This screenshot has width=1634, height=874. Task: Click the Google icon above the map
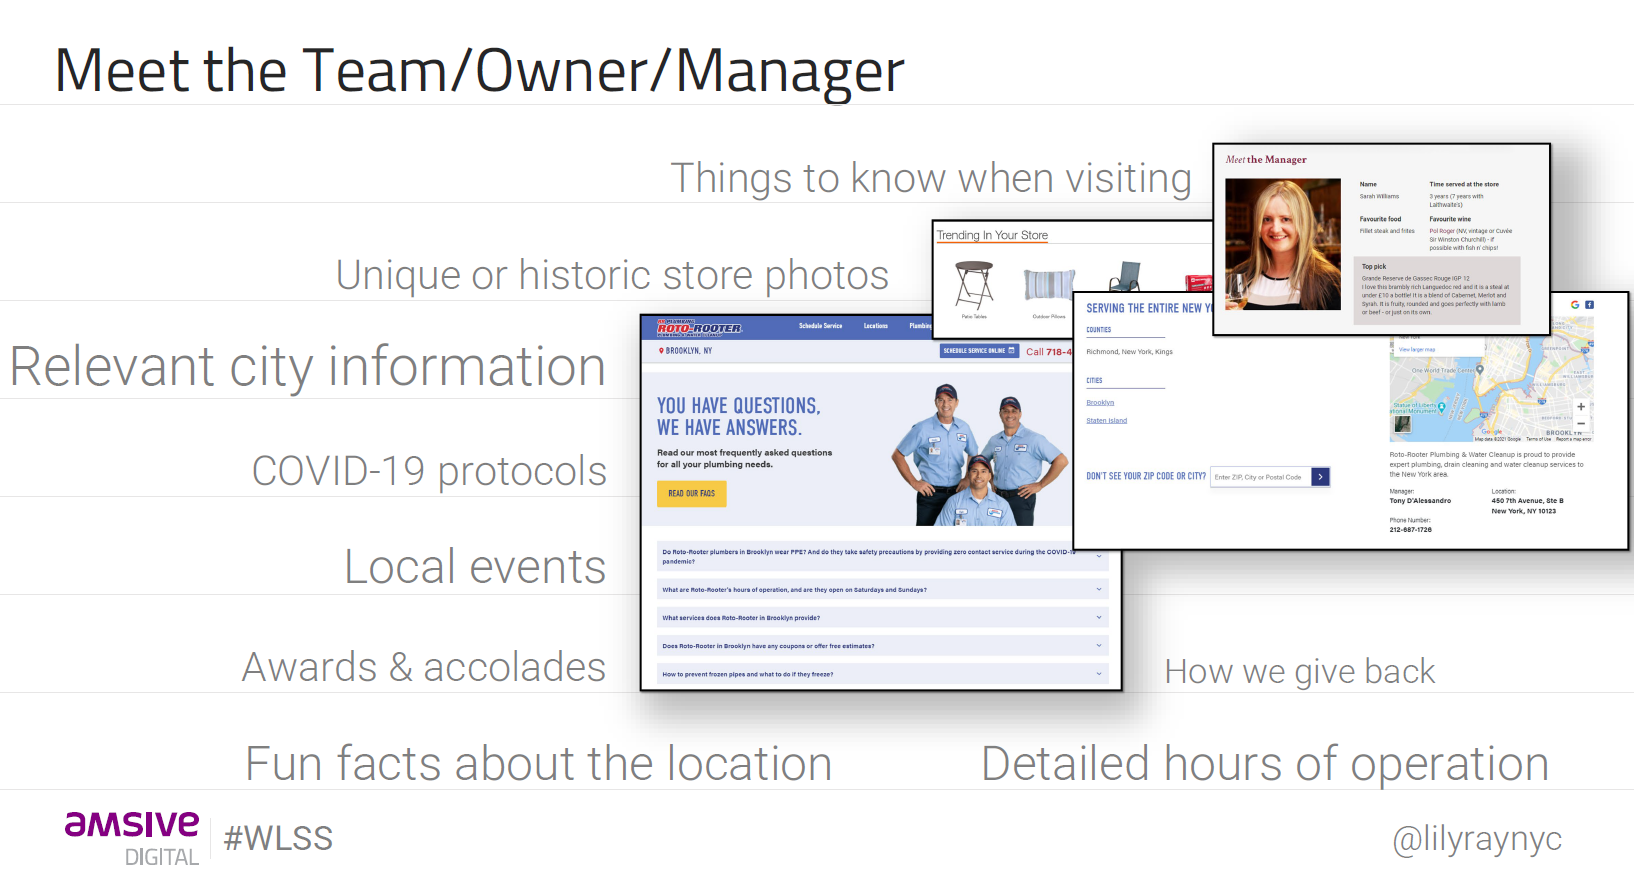coord(1575,305)
